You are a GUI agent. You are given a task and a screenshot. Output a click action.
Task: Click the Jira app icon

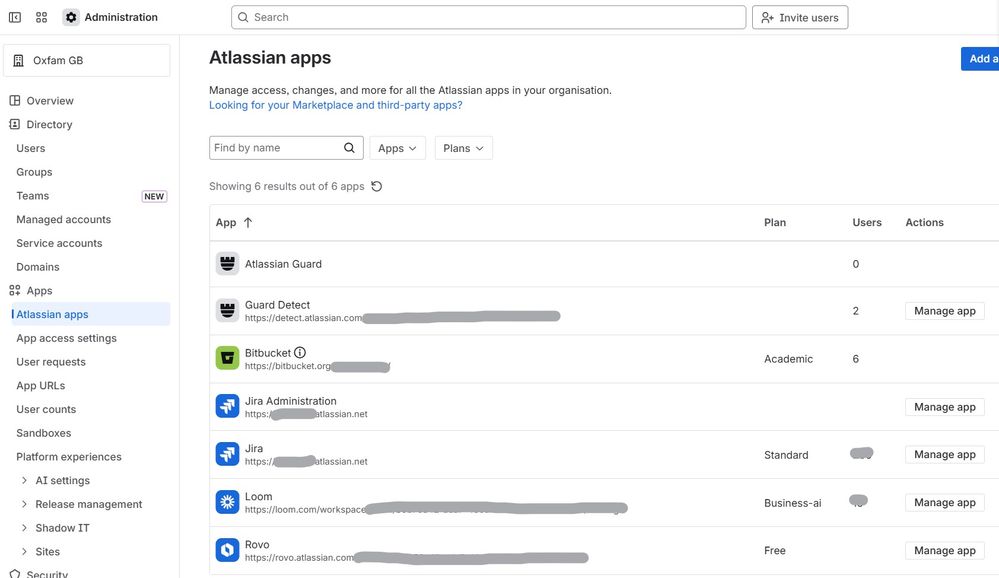(227, 454)
